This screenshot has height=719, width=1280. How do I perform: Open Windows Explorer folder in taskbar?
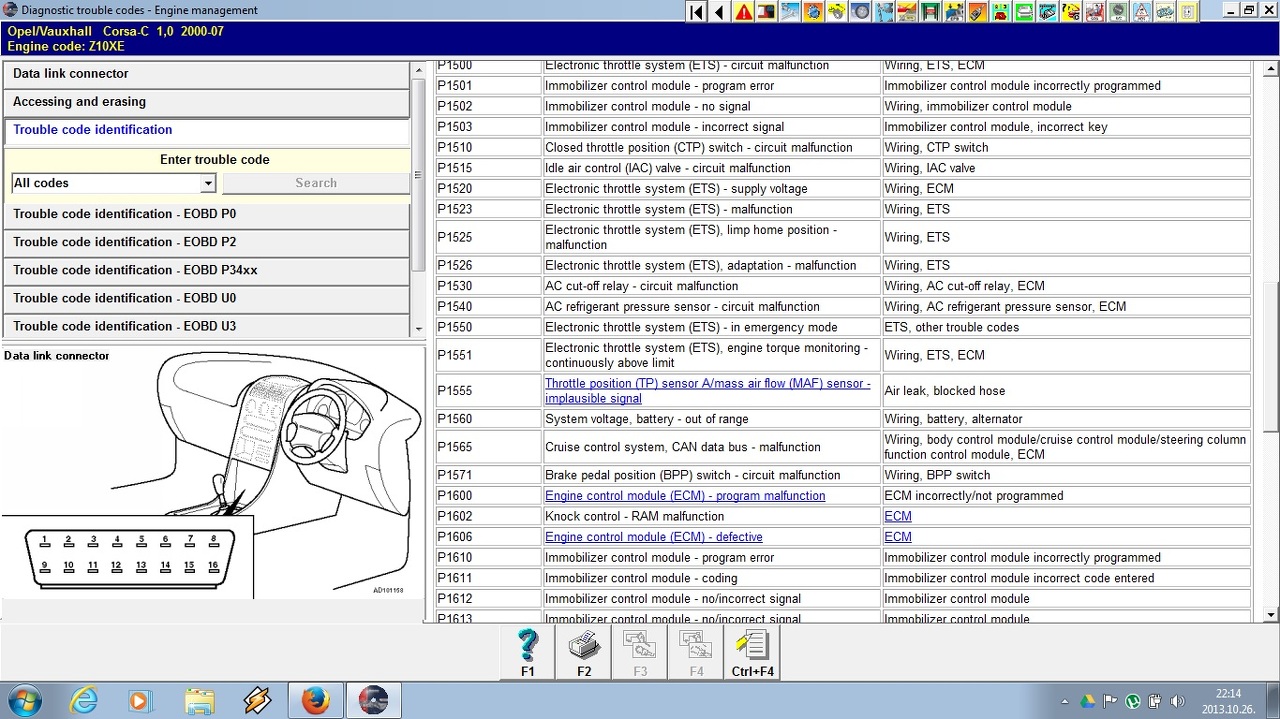point(199,700)
